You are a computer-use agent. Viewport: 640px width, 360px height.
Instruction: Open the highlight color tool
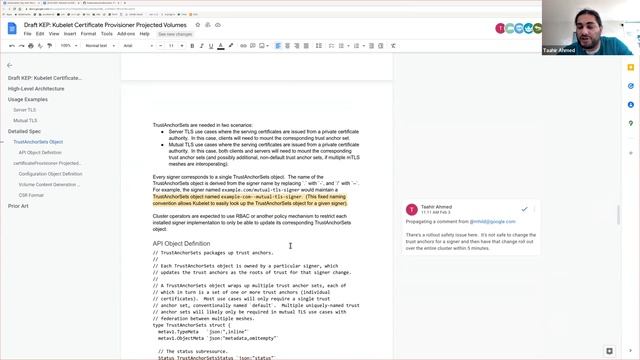point(231,46)
